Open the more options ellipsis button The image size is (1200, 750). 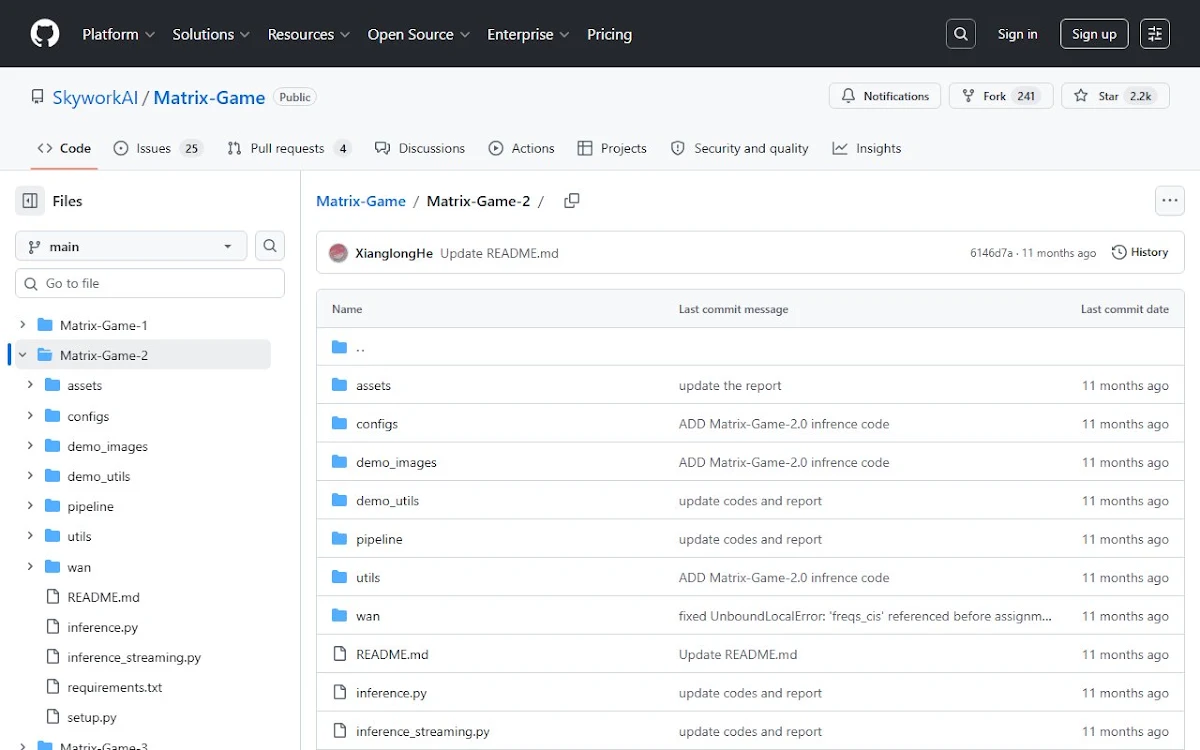click(x=1170, y=201)
